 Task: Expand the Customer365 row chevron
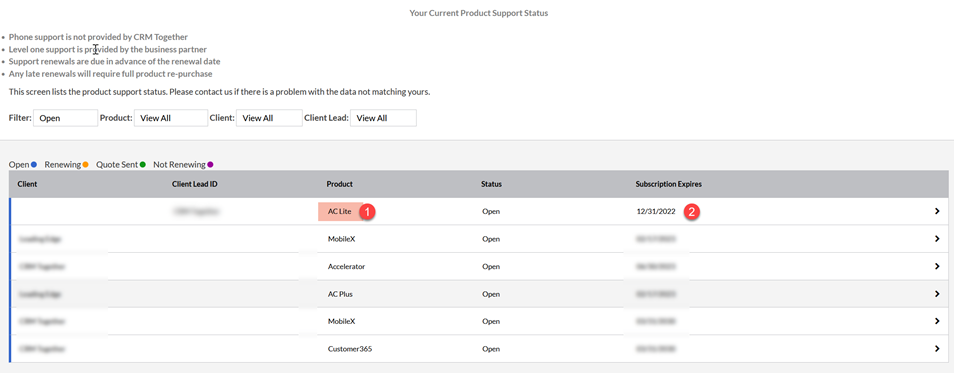(x=937, y=349)
